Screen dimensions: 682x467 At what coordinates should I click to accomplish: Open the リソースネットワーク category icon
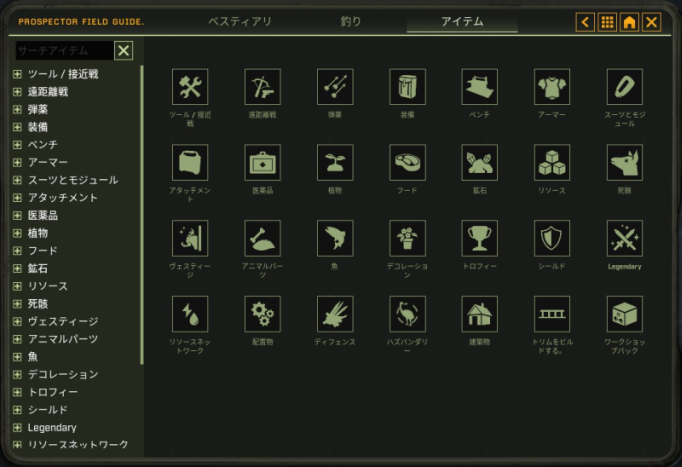tap(190, 314)
